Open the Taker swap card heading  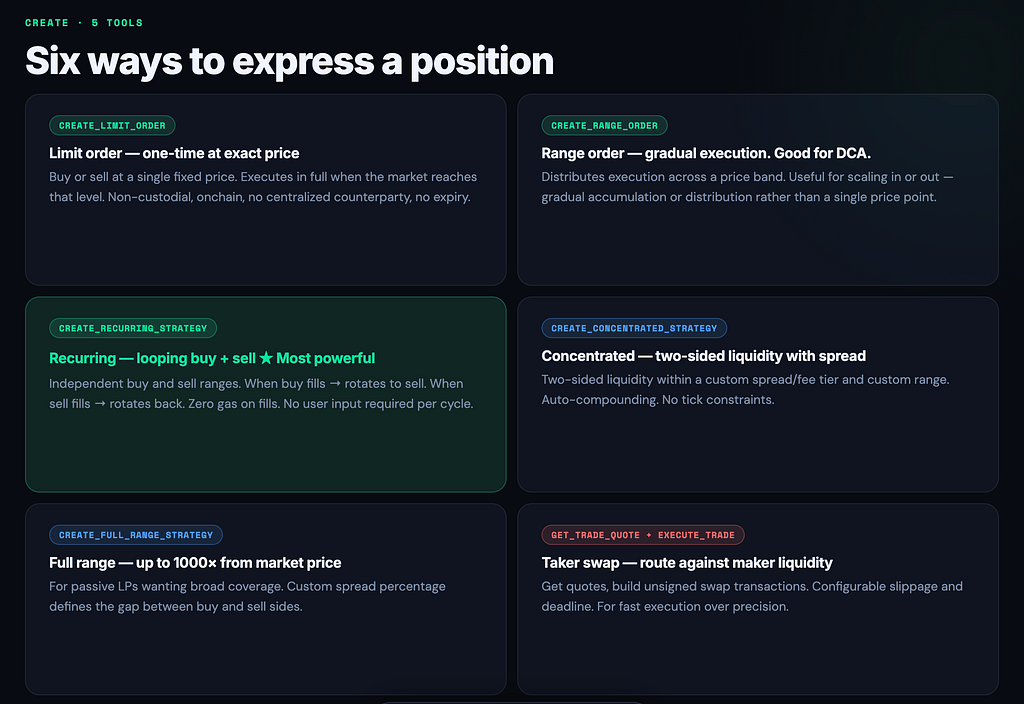point(687,563)
